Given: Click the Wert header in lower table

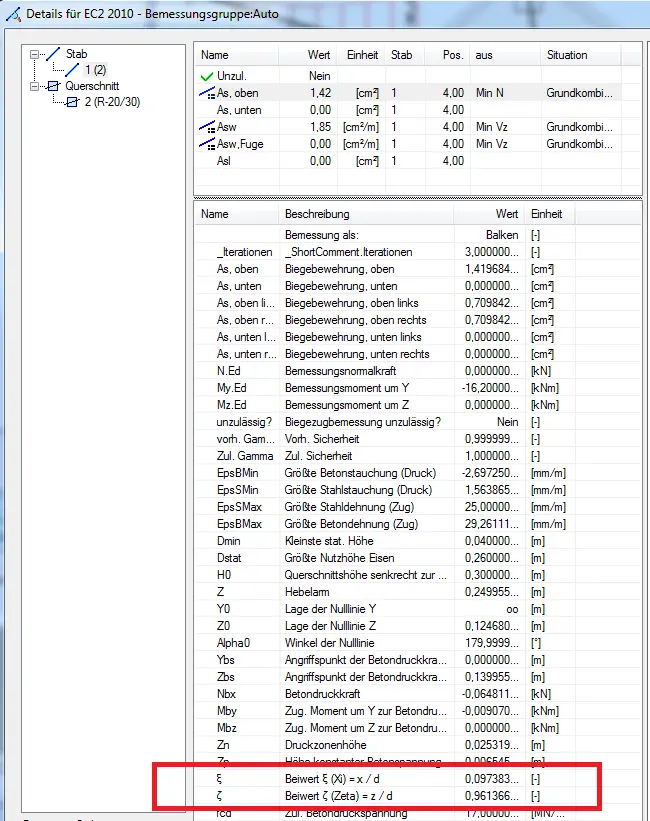Looking at the screenshot, I should (489, 214).
